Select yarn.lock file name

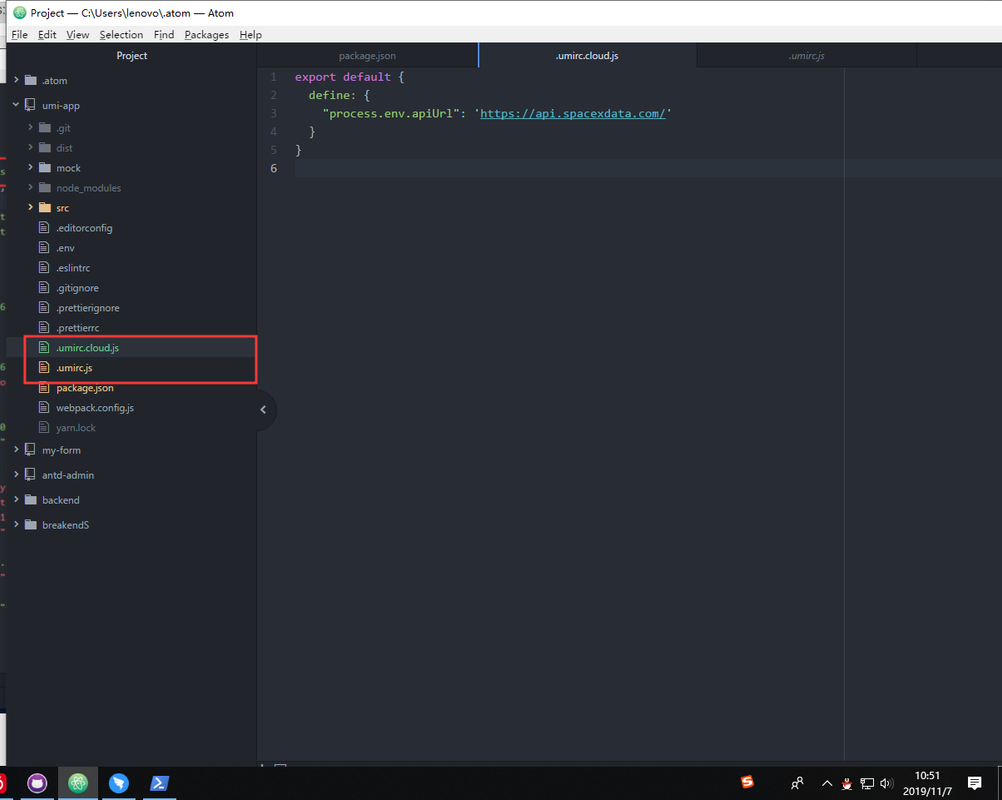tap(75, 427)
